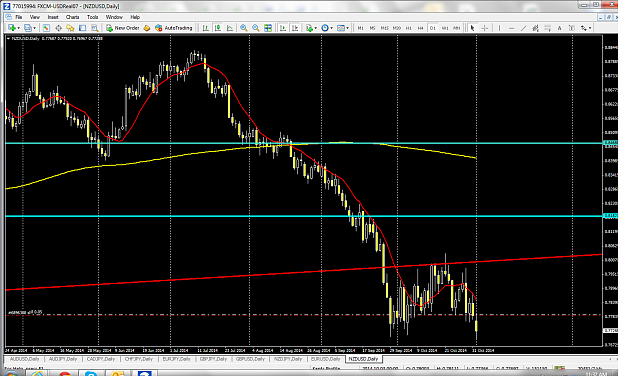
Task: Open the File menu
Action: coord(19,17)
